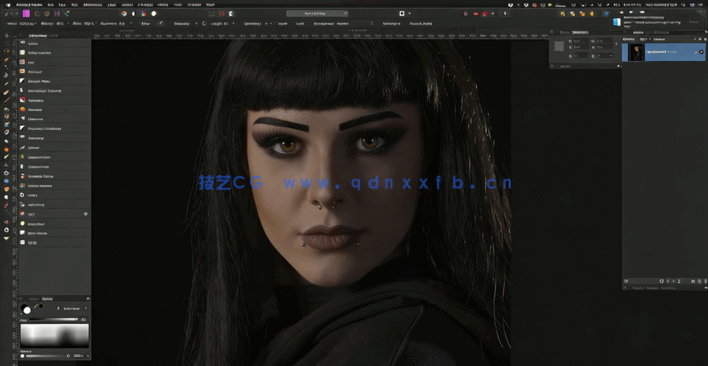This screenshot has height=366, width=708.
Task: Click the Background layer thumbnail
Action: coord(636,52)
